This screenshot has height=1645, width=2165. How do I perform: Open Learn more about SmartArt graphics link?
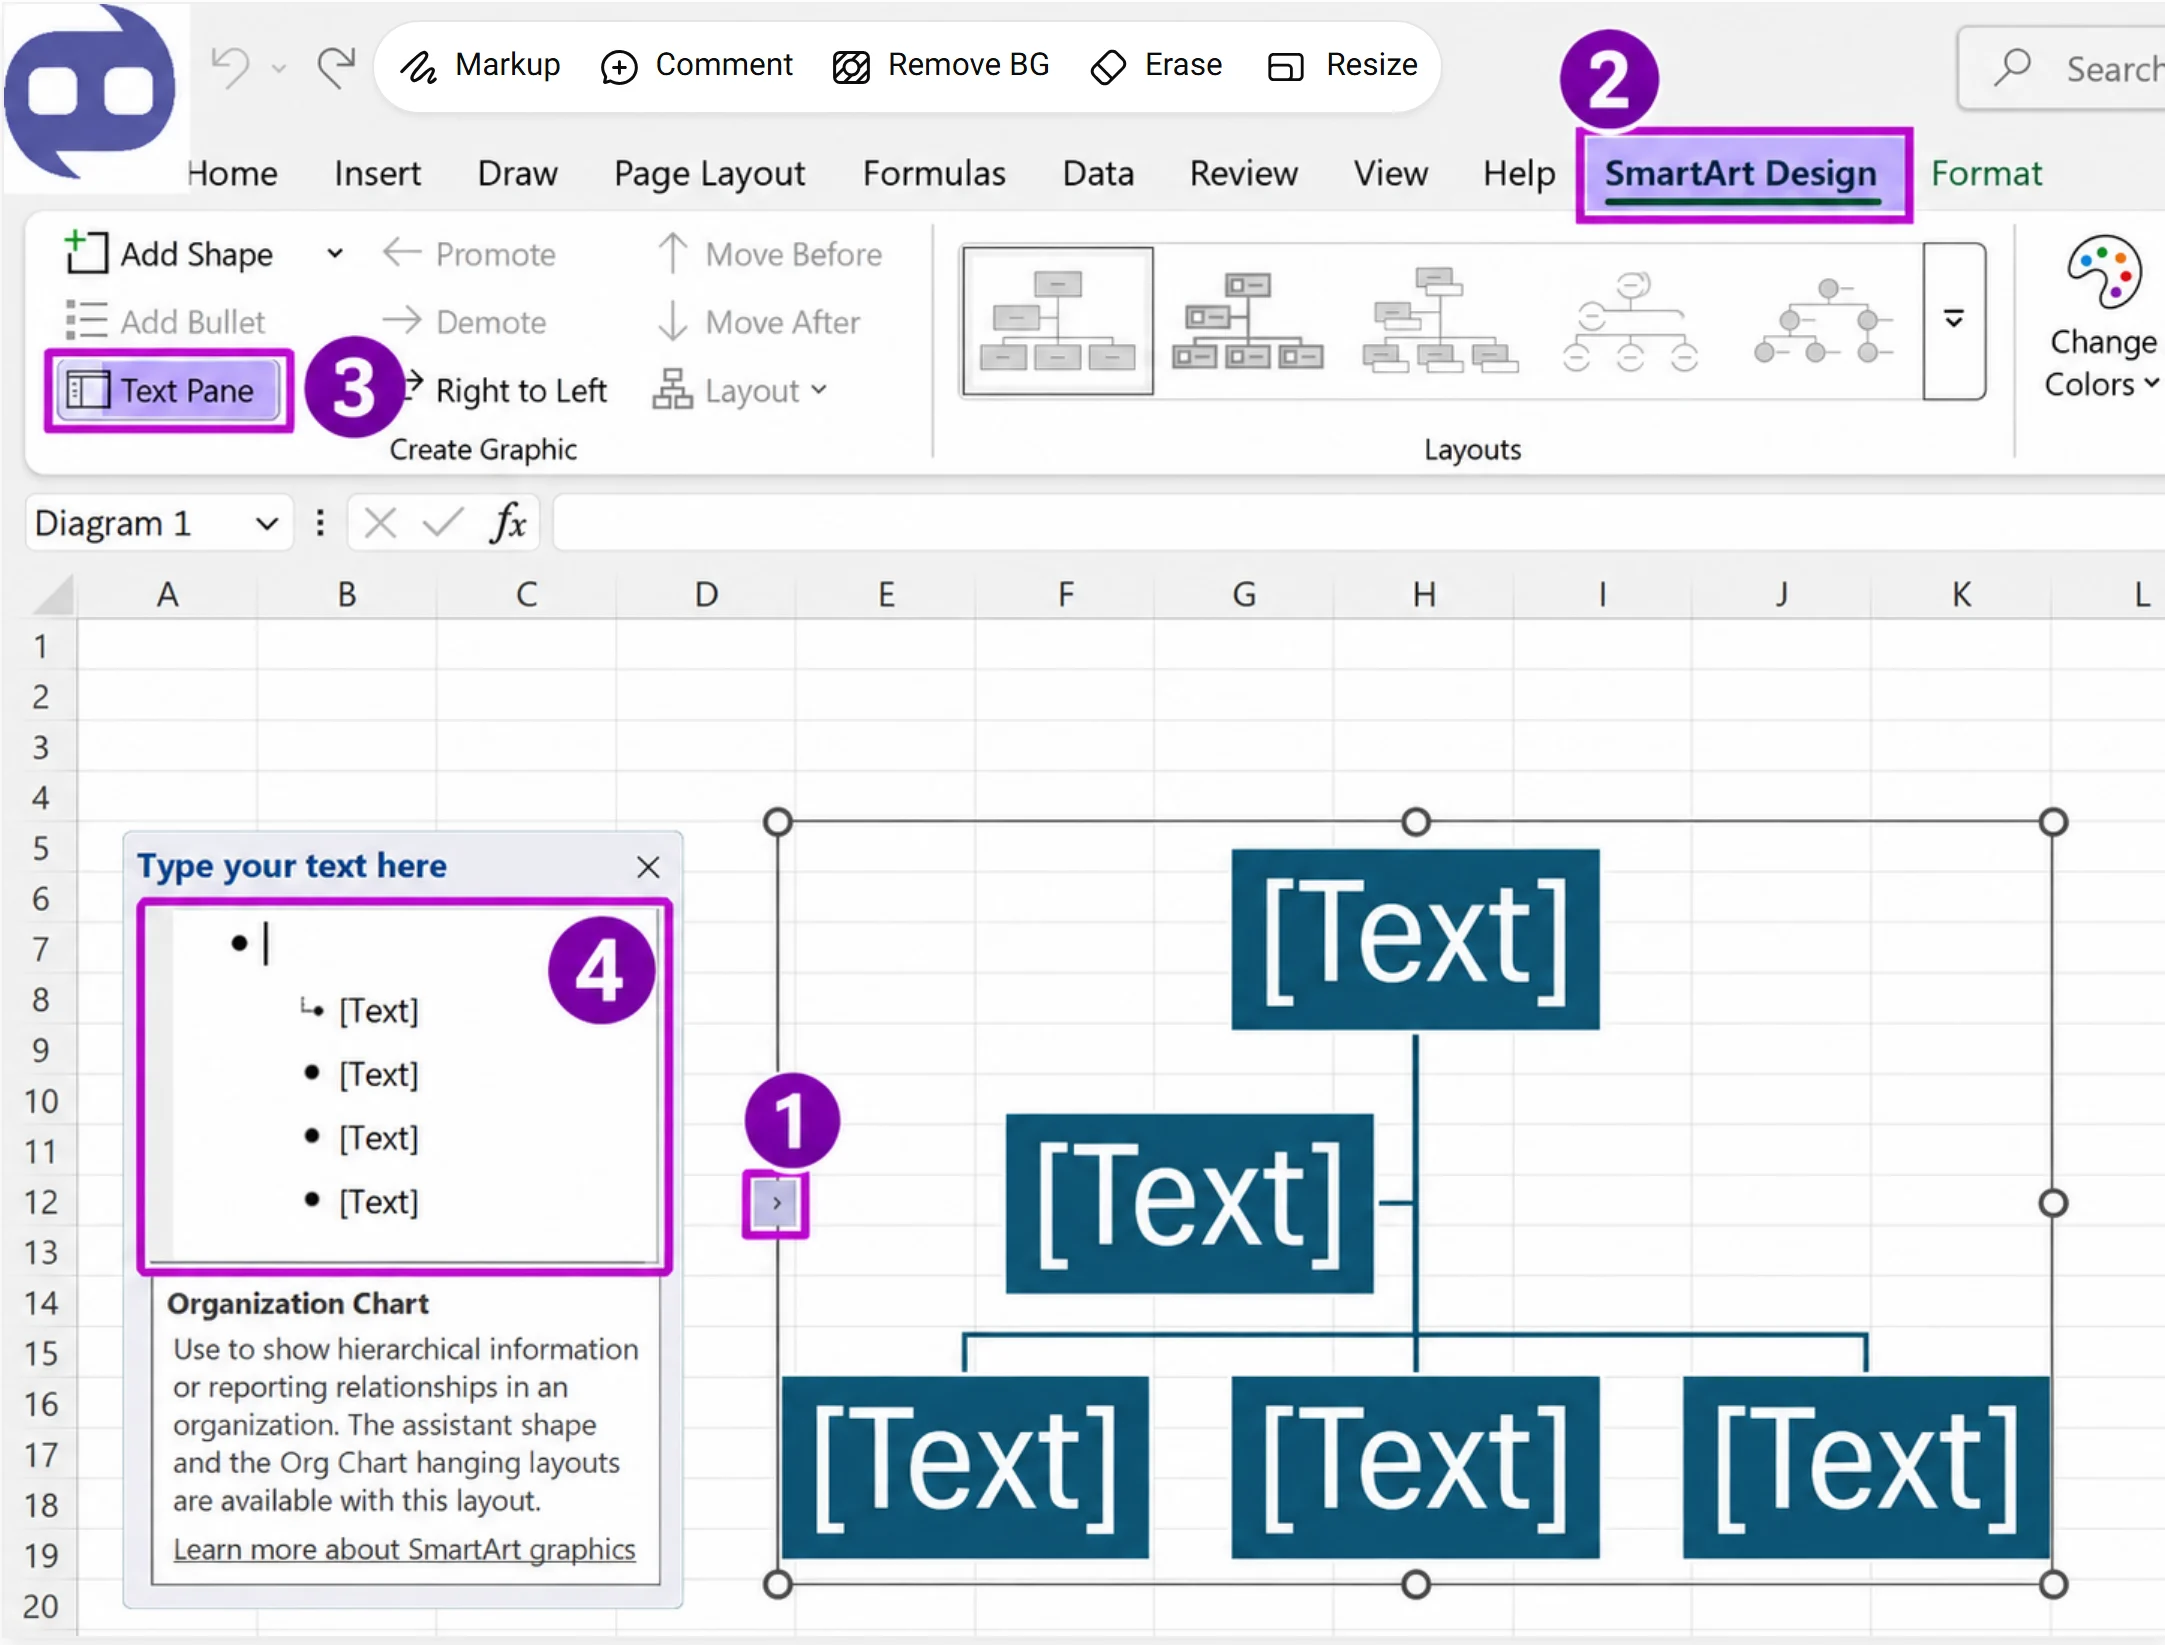(x=404, y=1549)
